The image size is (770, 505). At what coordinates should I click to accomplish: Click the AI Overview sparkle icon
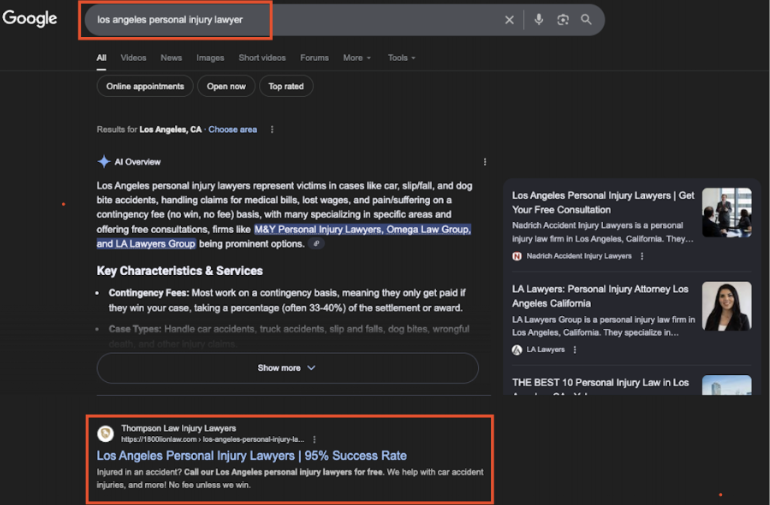(104, 162)
